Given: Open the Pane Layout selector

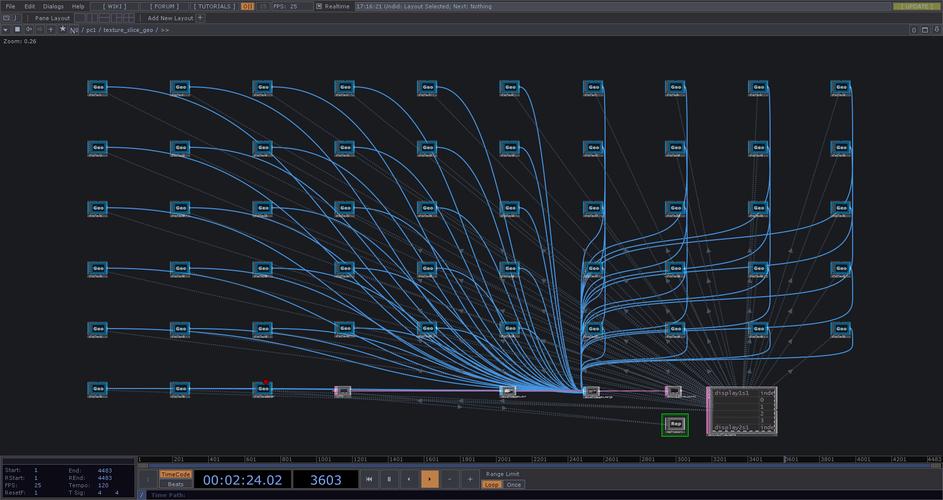Looking at the screenshot, I should pos(52,17).
